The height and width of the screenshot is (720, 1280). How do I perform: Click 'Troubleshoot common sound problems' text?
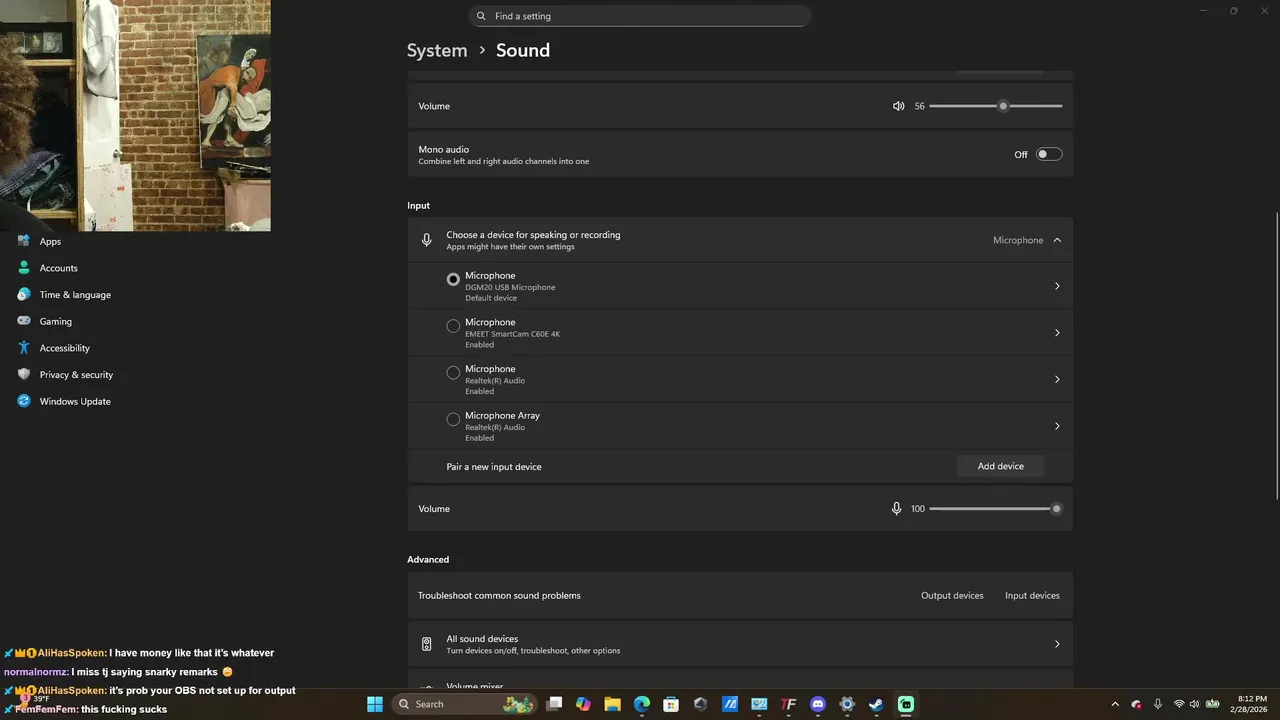click(x=499, y=595)
